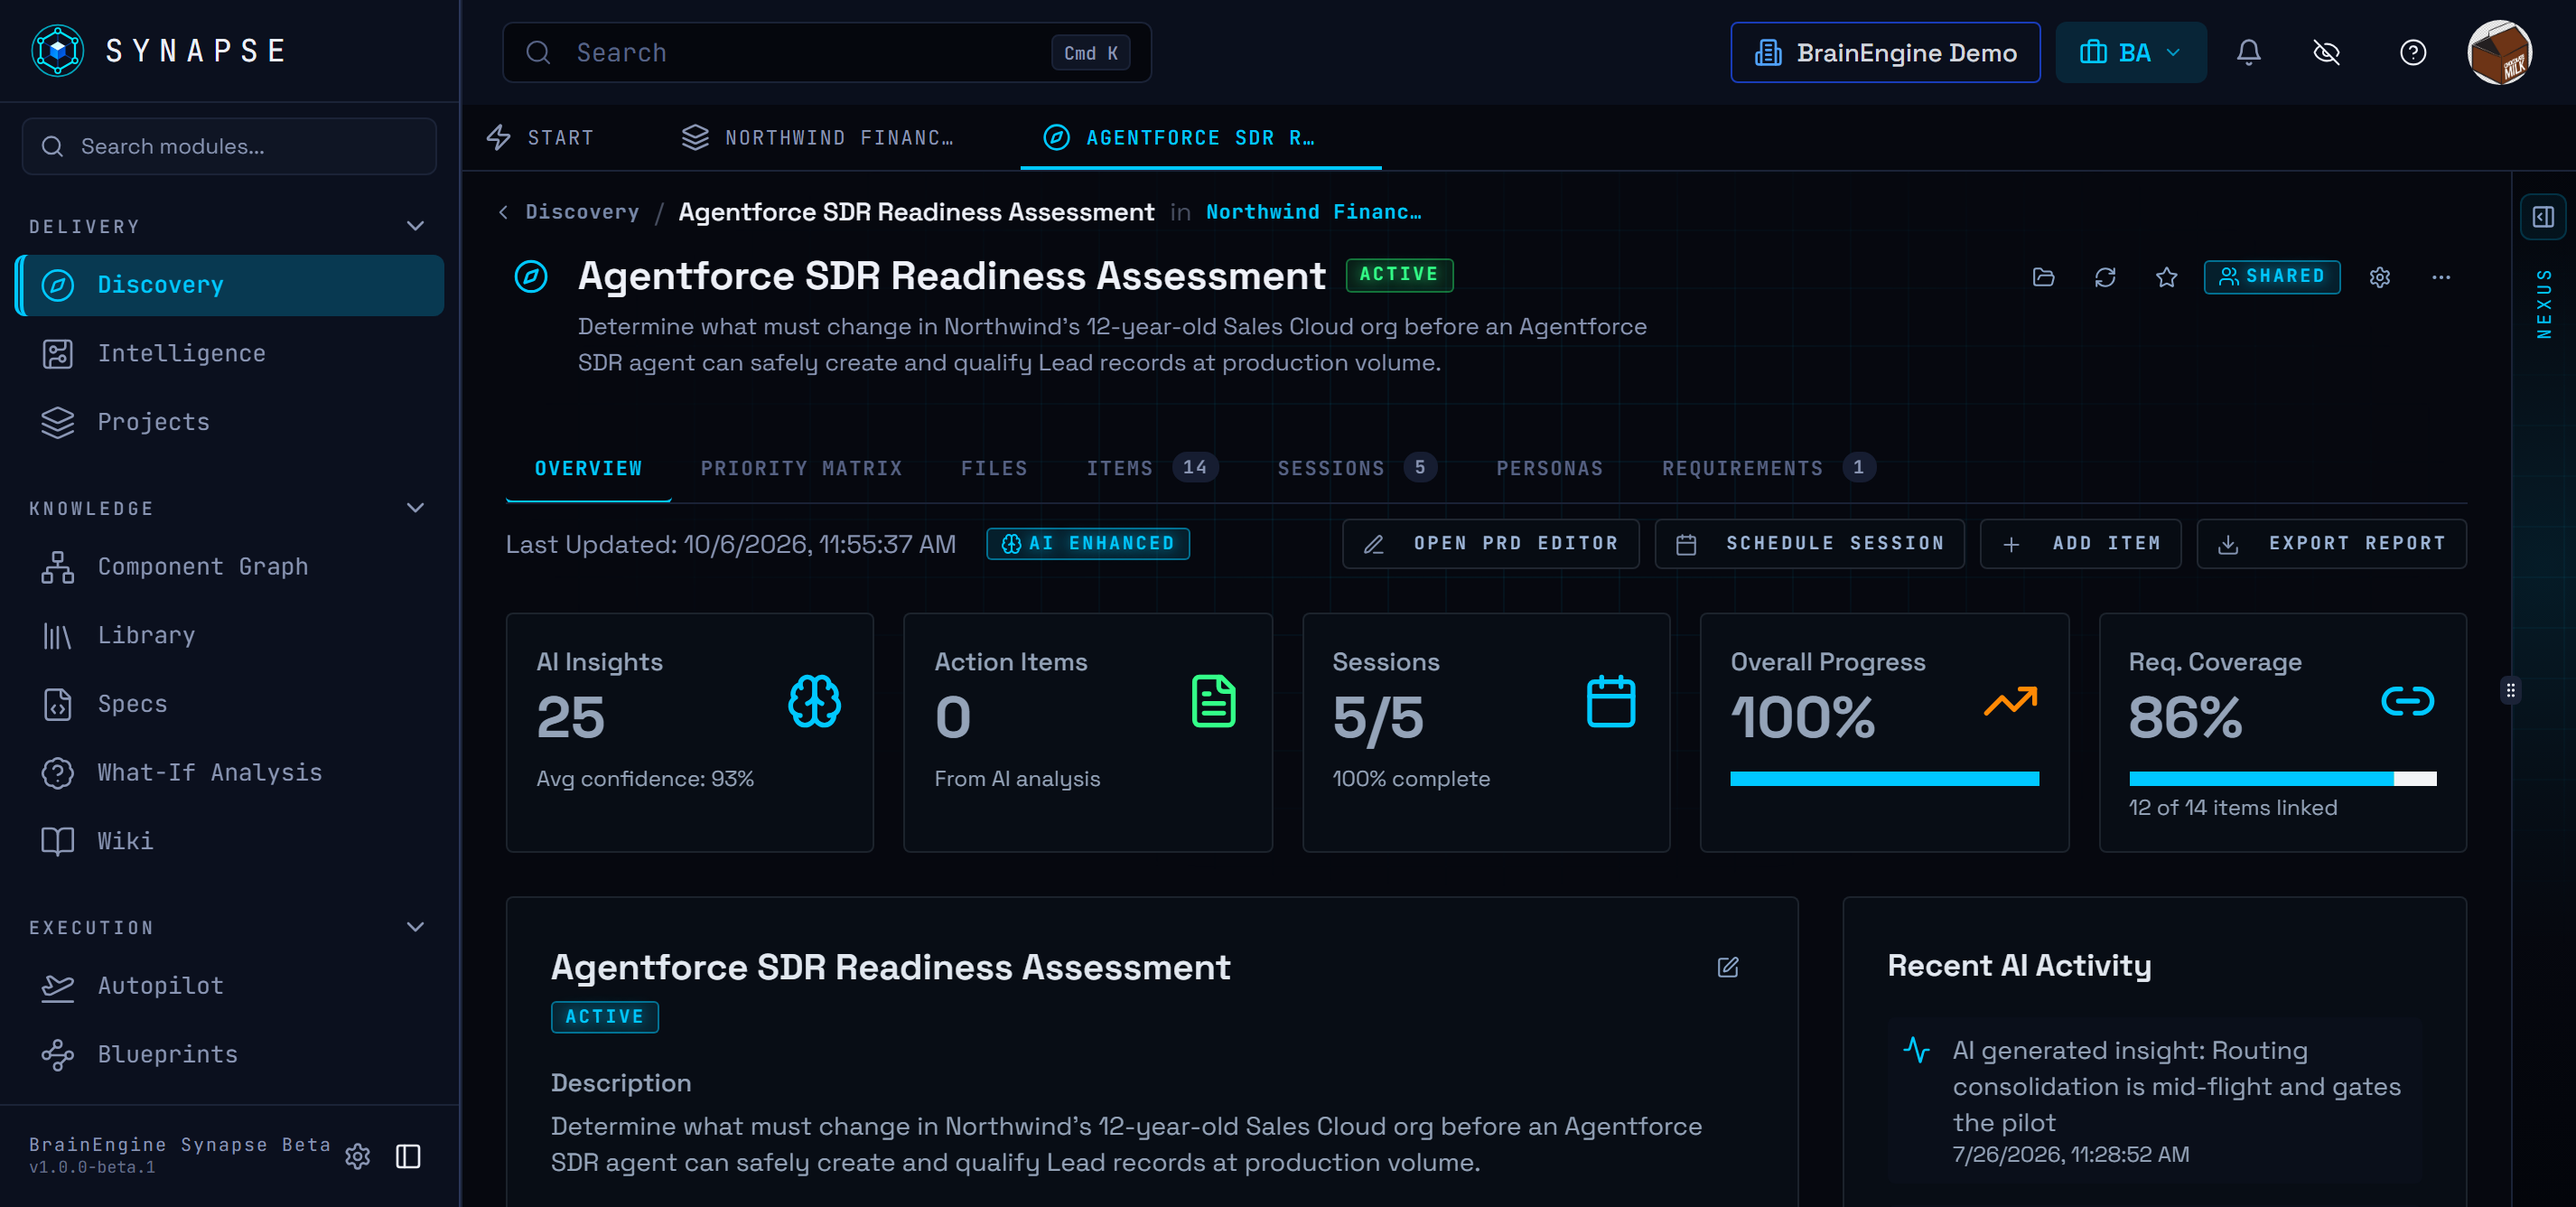This screenshot has height=1207, width=2576.
Task: Go back via Discovery breadcrumb chevron
Action: click(503, 212)
